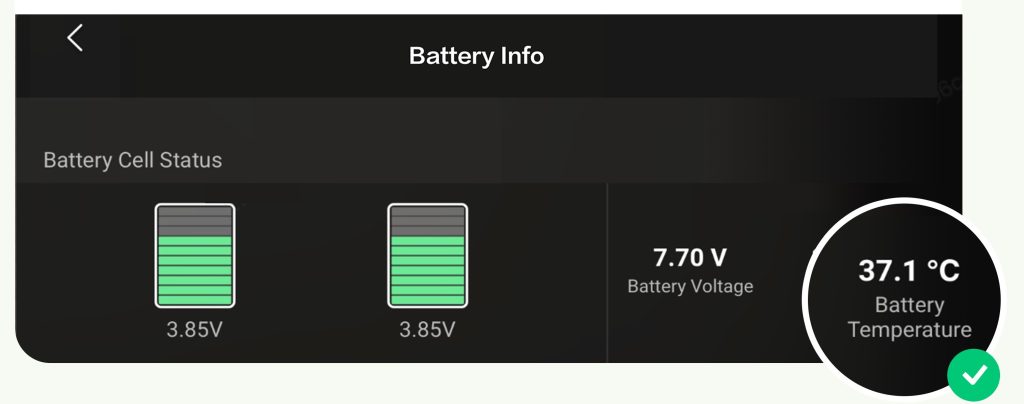Image resolution: width=1024 pixels, height=404 pixels.
Task: Tap grey empty segments of first cell
Action: click(195, 221)
